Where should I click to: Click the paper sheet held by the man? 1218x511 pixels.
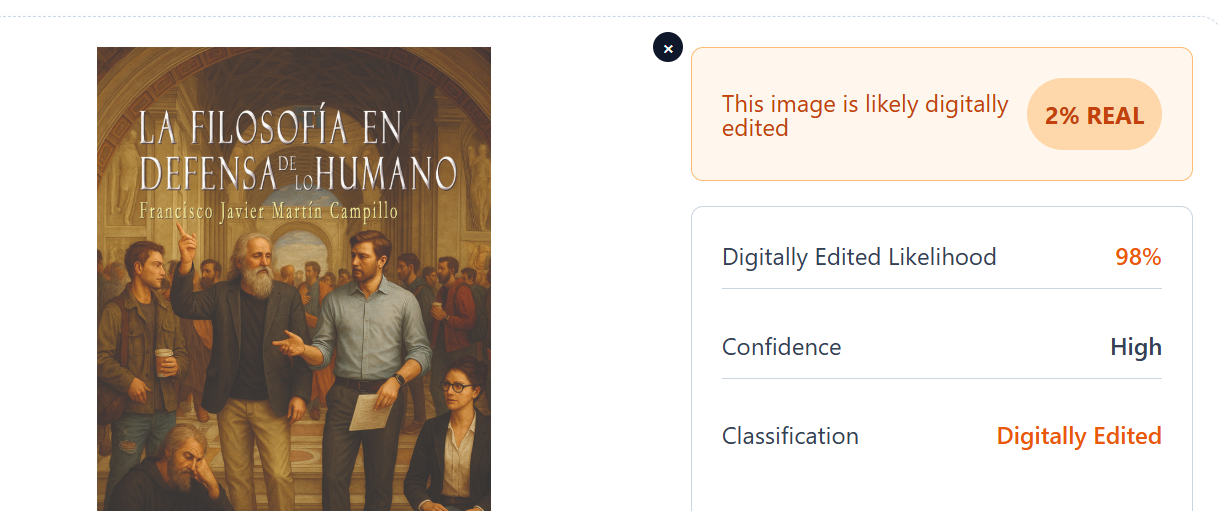tap(369, 411)
